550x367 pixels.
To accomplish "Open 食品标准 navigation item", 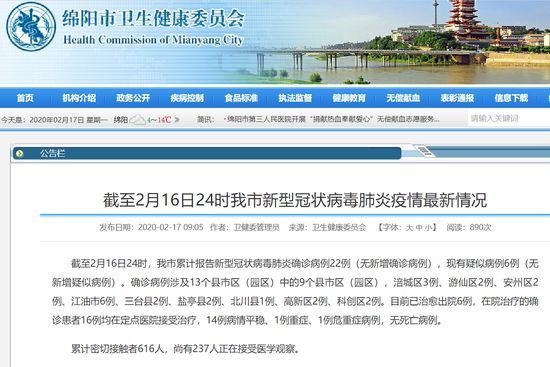I will click(x=241, y=98).
